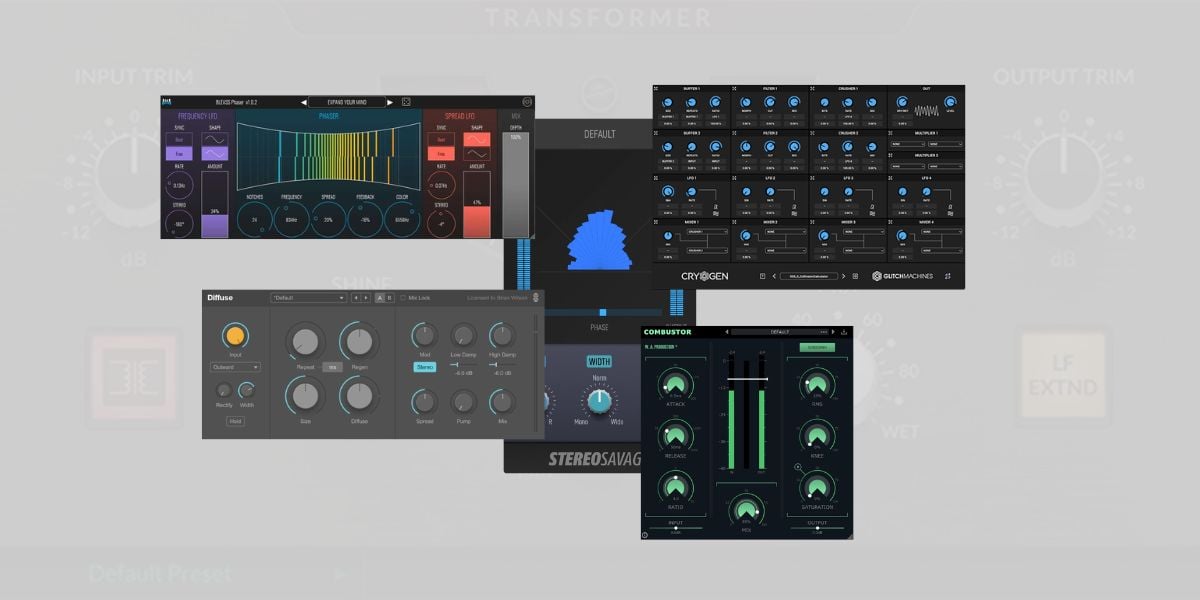1200x600 pixels.
Task: Open the Outward mode dropdown in Diffuse
Action: (236, 367)
